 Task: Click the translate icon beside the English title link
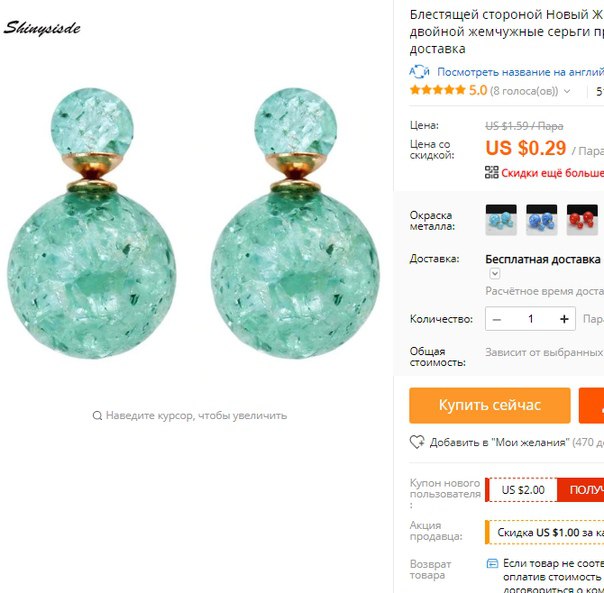click(x=419, y=72)
